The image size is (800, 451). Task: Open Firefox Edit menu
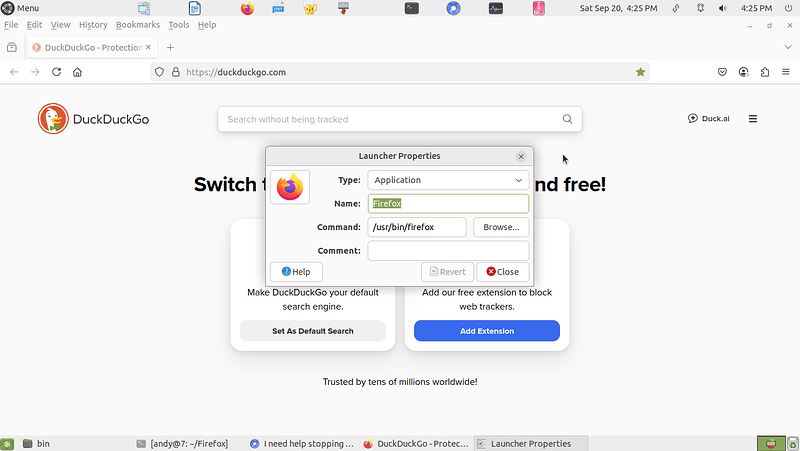click(x=34, y=24)
